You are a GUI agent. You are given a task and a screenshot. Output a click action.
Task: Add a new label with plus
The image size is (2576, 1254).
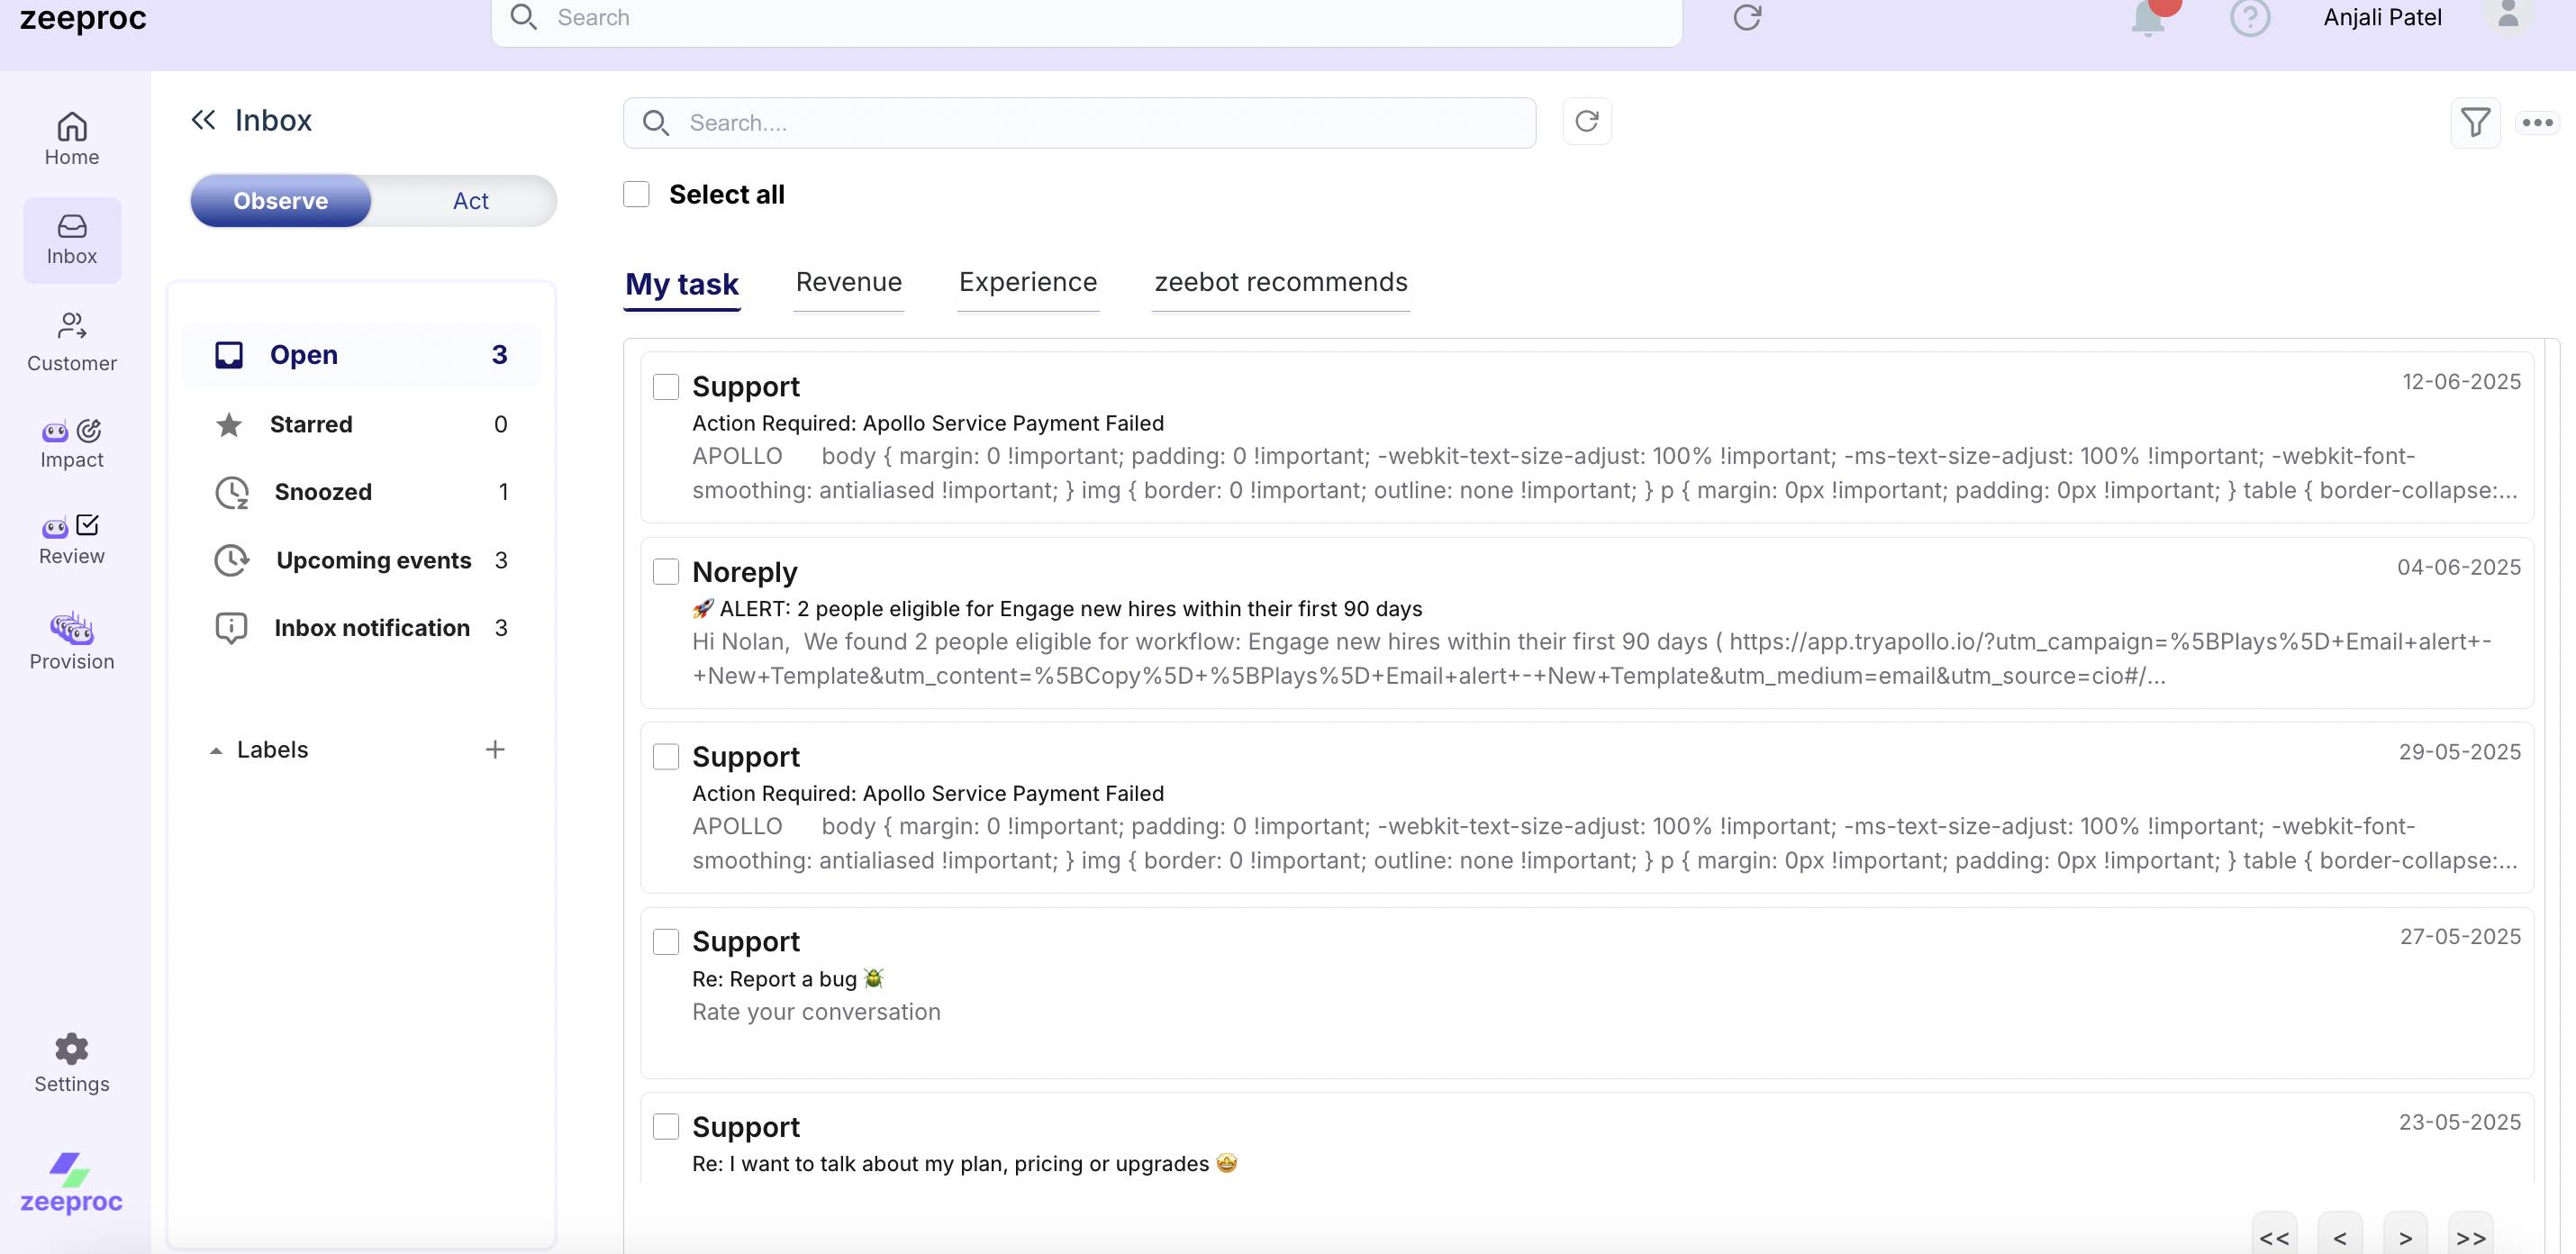pyautogui.click(x=495, y=750)
